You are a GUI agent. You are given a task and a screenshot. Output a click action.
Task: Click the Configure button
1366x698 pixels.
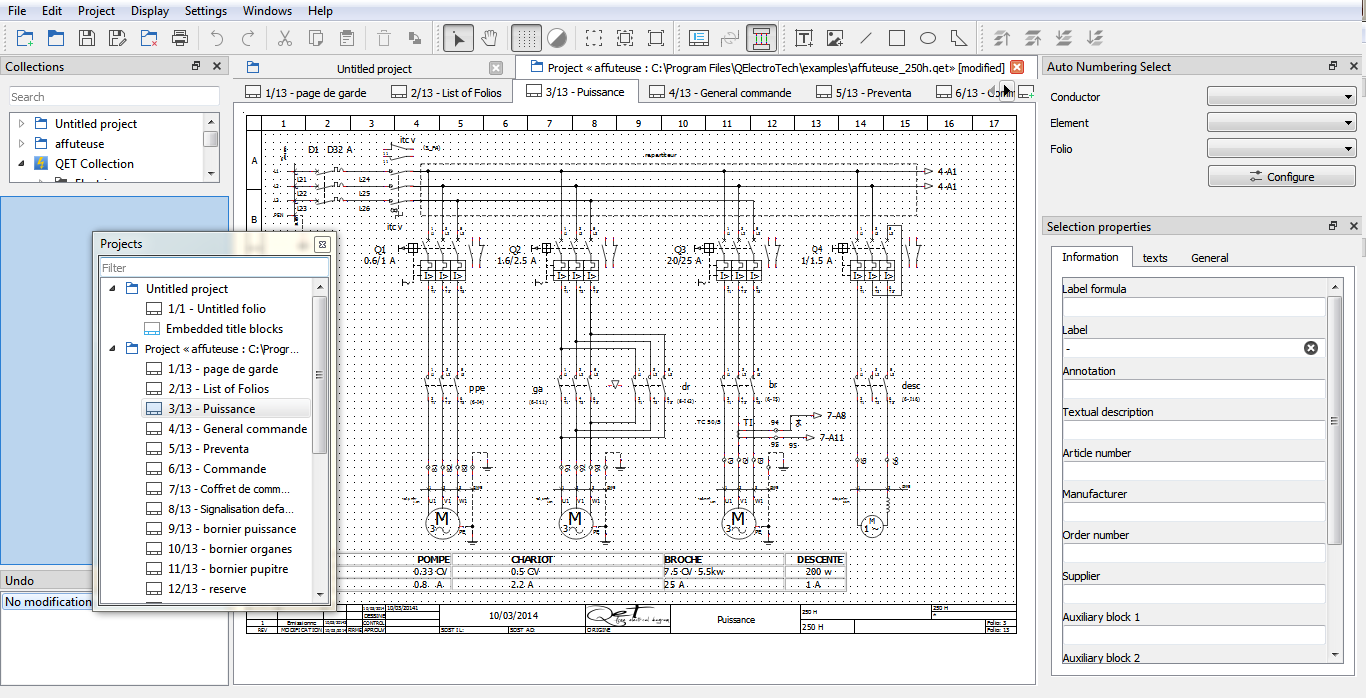coord(1282,176)
